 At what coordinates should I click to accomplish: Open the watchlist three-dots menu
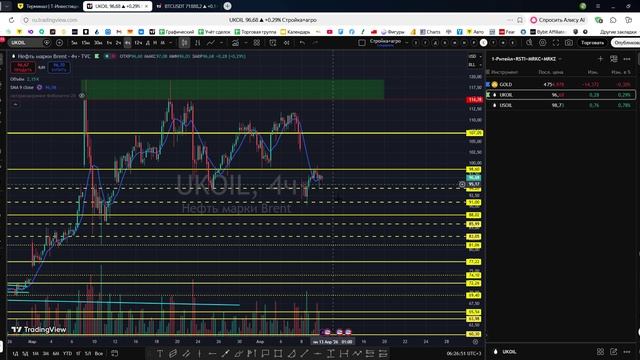(x=627, y=59)
